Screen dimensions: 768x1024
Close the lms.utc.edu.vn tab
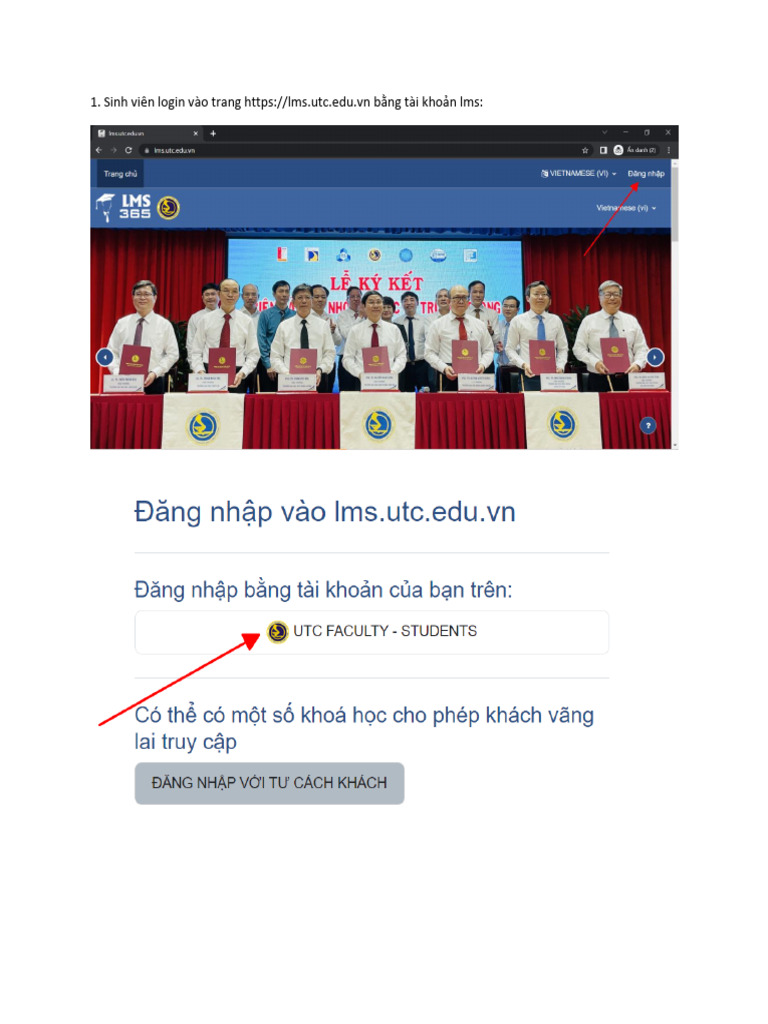click(x=195, y=133)
